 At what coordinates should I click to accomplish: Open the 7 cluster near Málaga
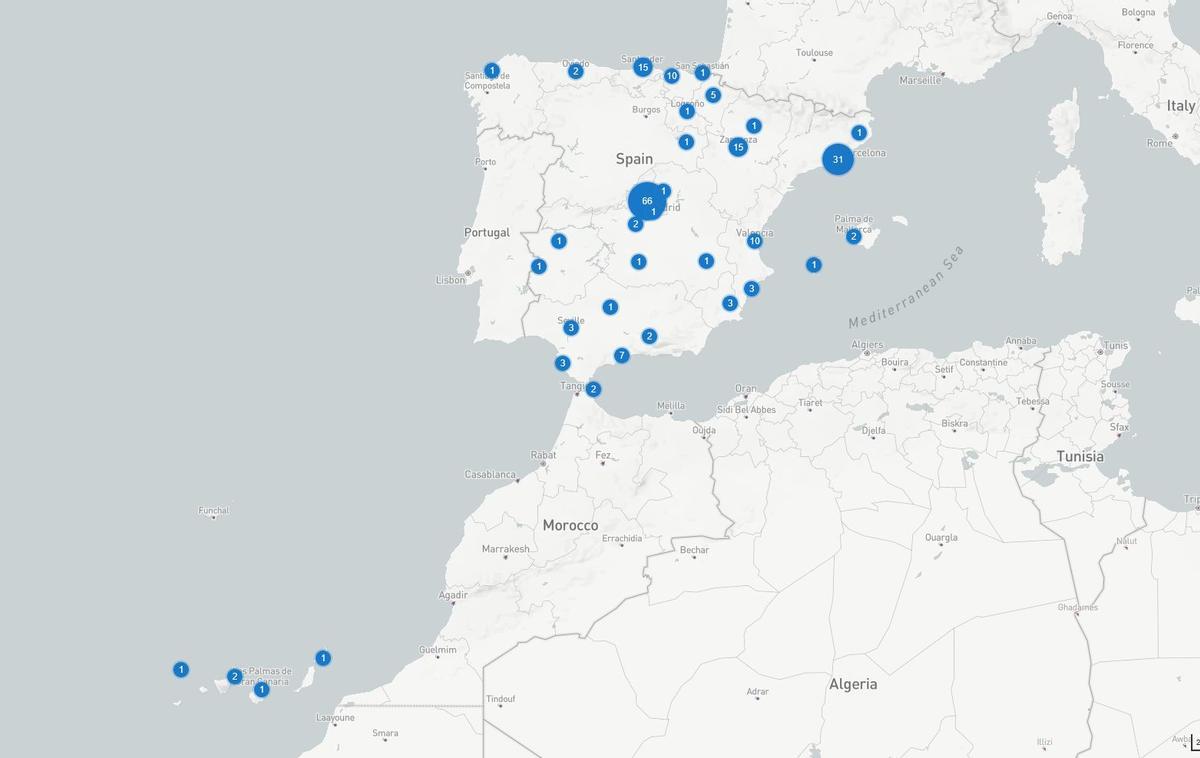621,353
